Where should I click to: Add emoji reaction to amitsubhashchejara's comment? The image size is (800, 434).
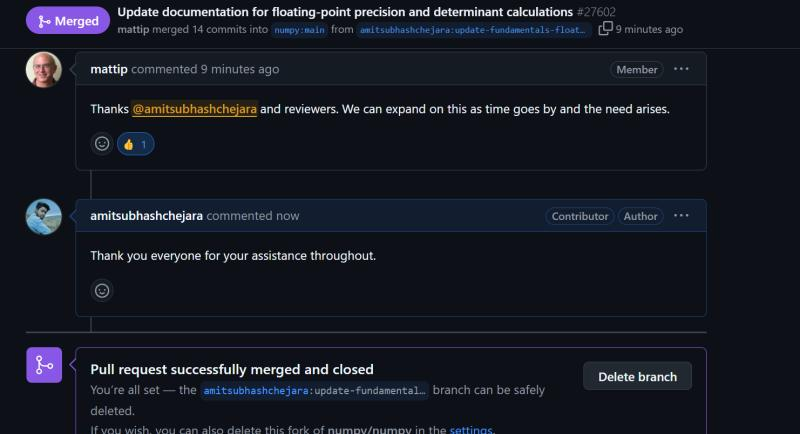click(102, 291)
